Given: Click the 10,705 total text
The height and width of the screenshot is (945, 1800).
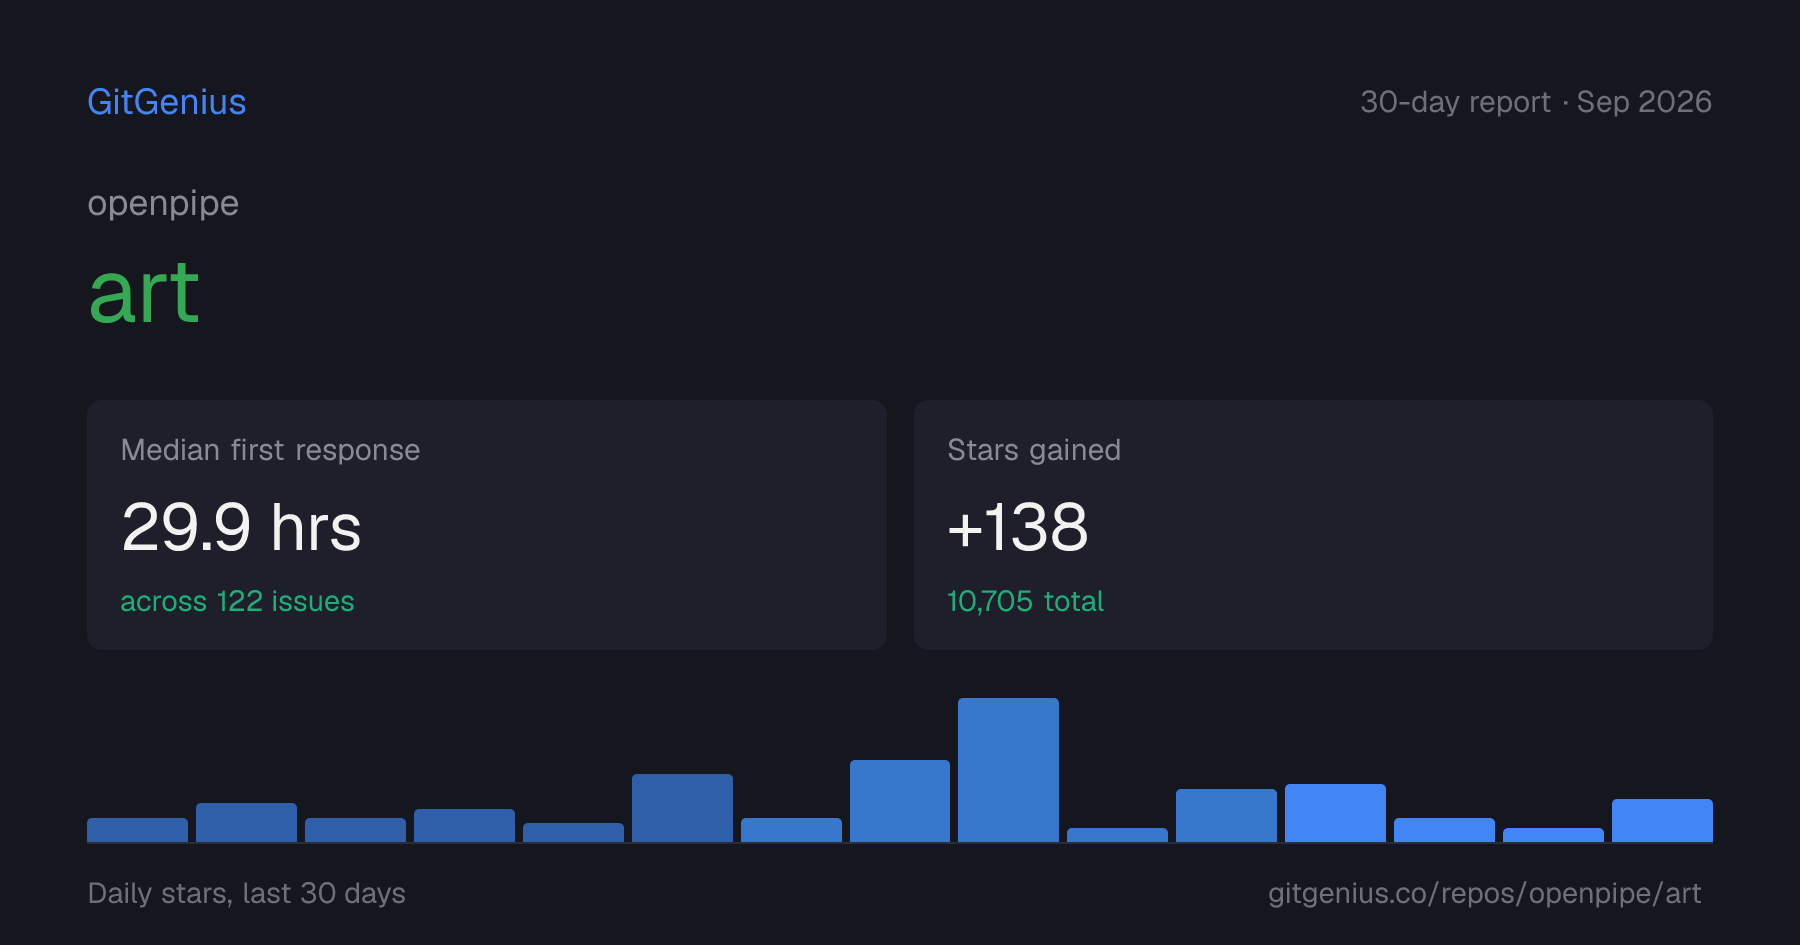Looking at the screenshot, I should [x=1025, y=601].
